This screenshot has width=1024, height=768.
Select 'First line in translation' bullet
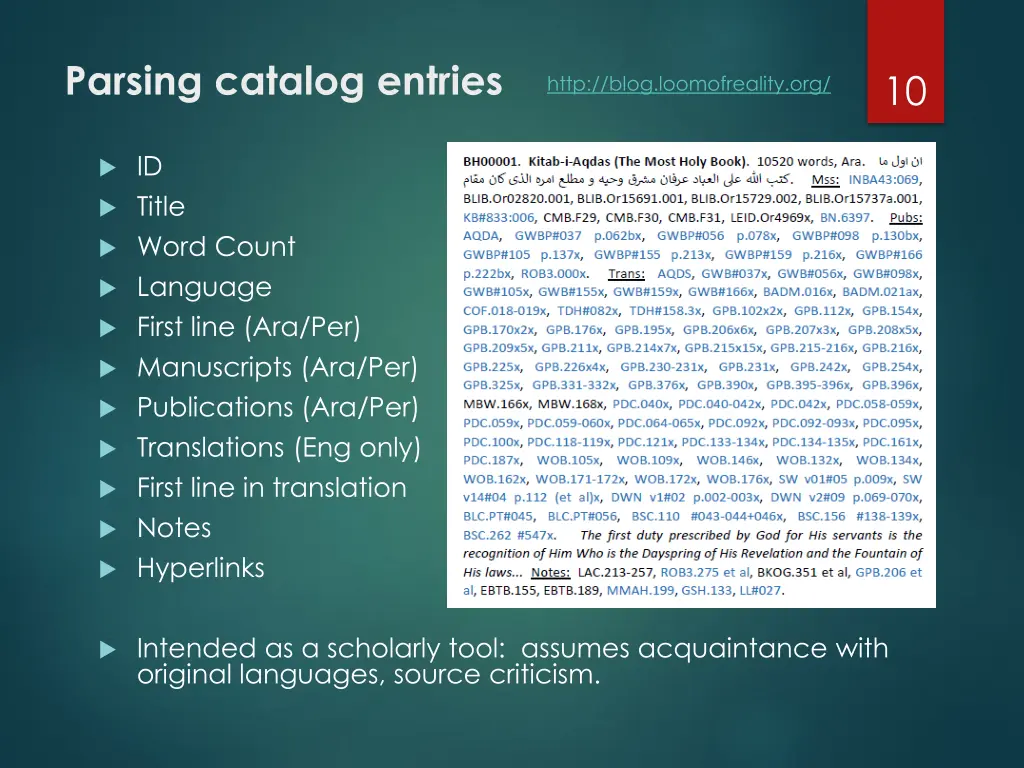pos(272,488)
